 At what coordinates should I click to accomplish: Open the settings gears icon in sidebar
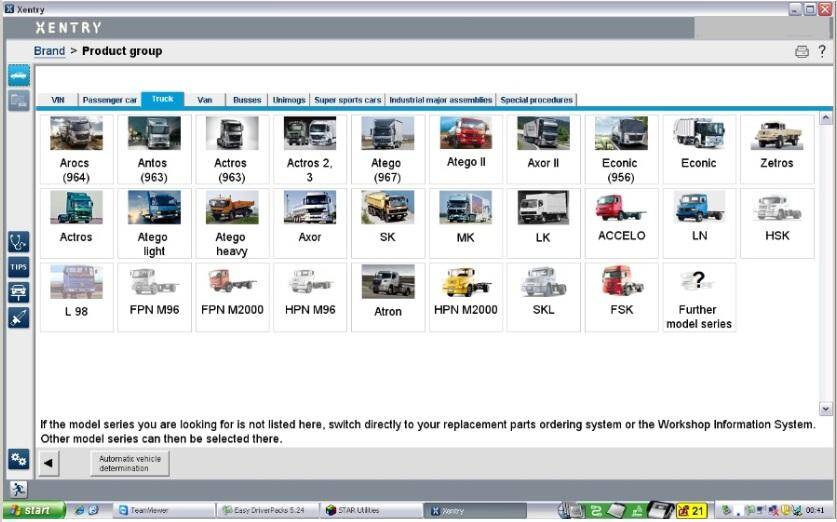click(19, 459)
